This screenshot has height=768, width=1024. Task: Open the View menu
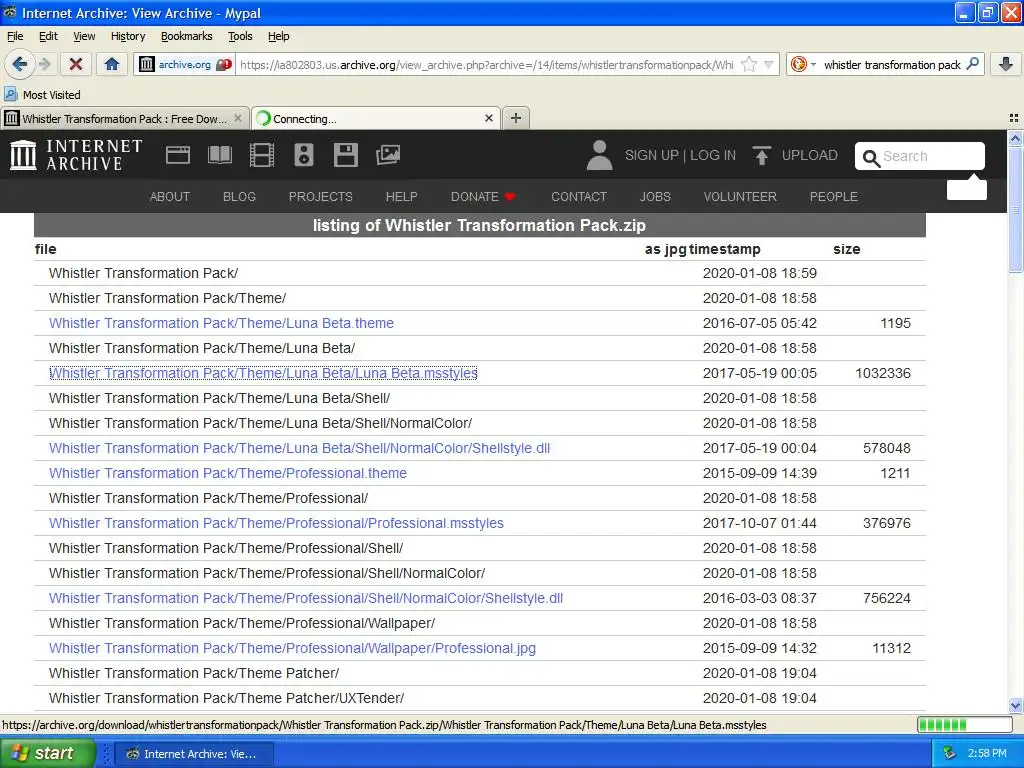pos(84,36)
